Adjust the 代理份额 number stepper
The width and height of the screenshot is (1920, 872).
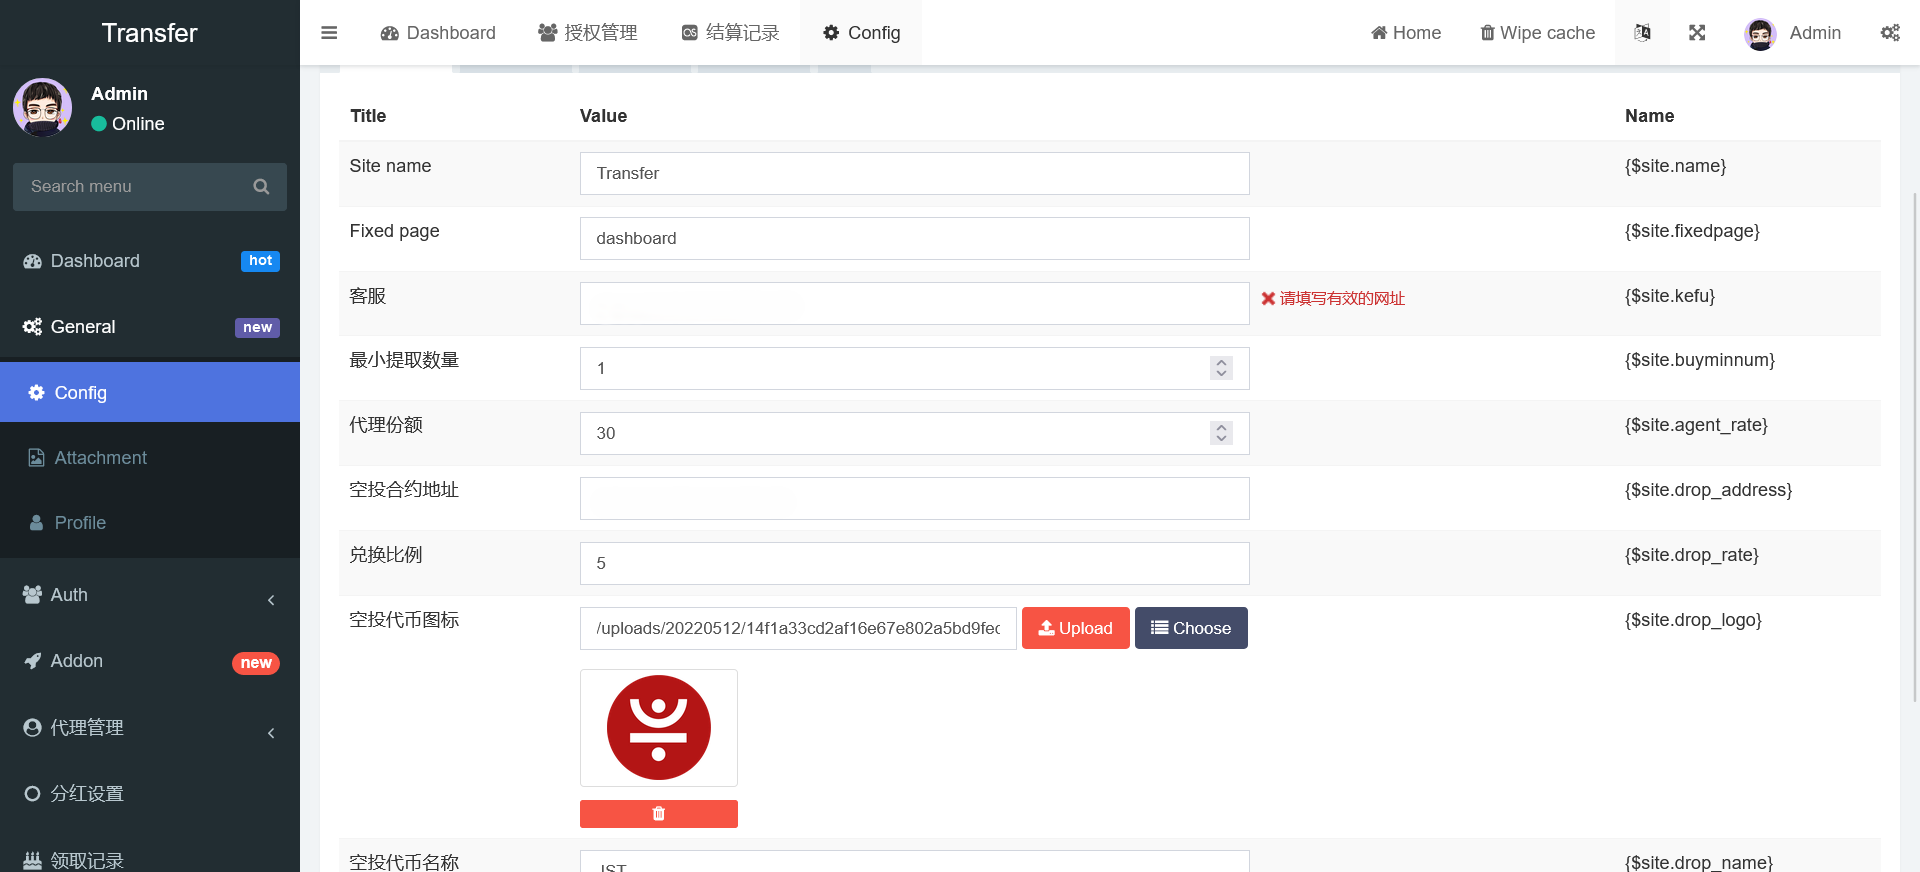pyautogui.click(x=1221, y=433)
